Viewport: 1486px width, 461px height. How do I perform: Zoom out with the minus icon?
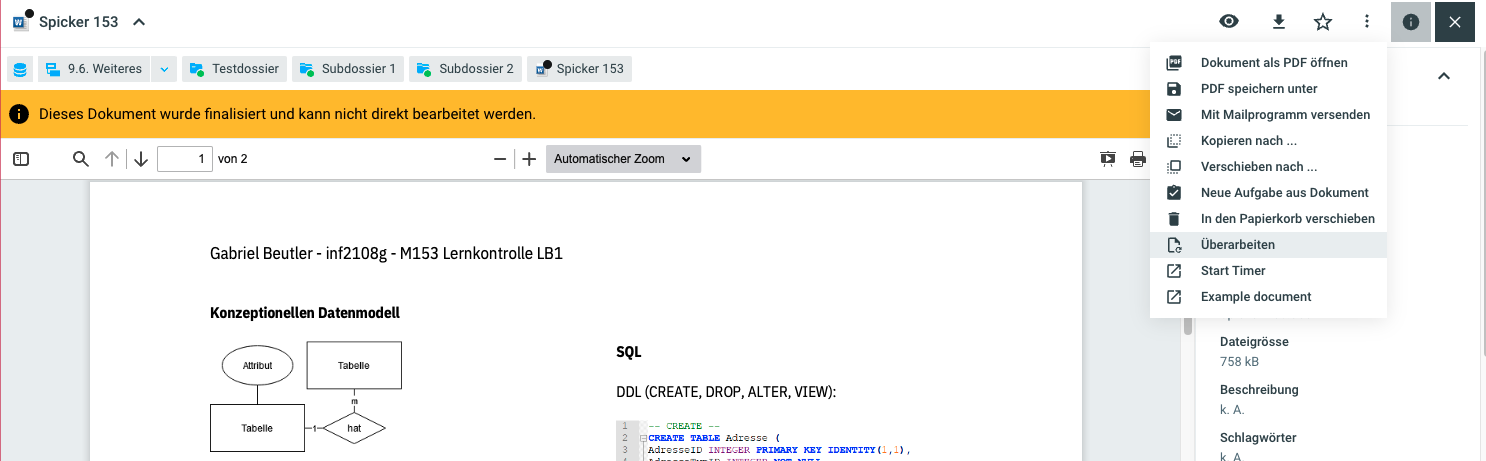coord(500,159)
